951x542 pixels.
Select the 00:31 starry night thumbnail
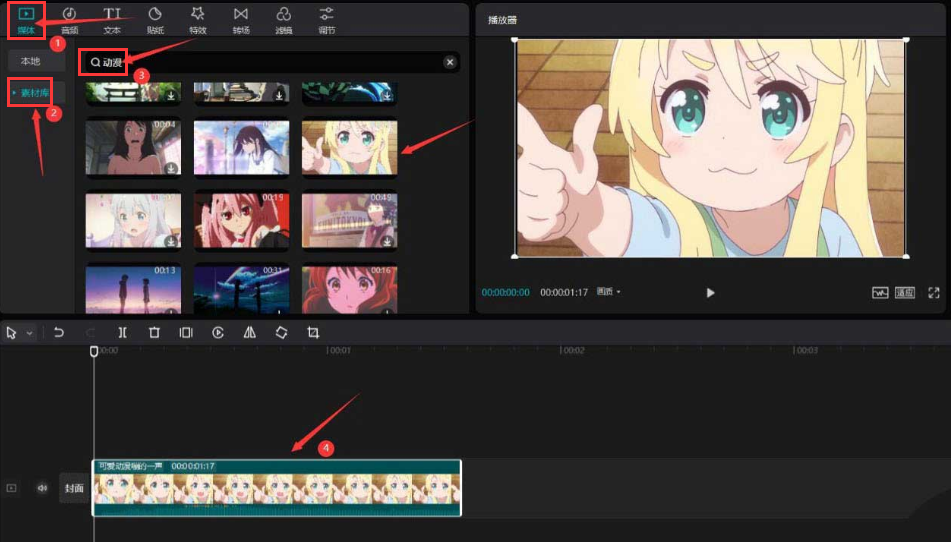tap(241, 289)
